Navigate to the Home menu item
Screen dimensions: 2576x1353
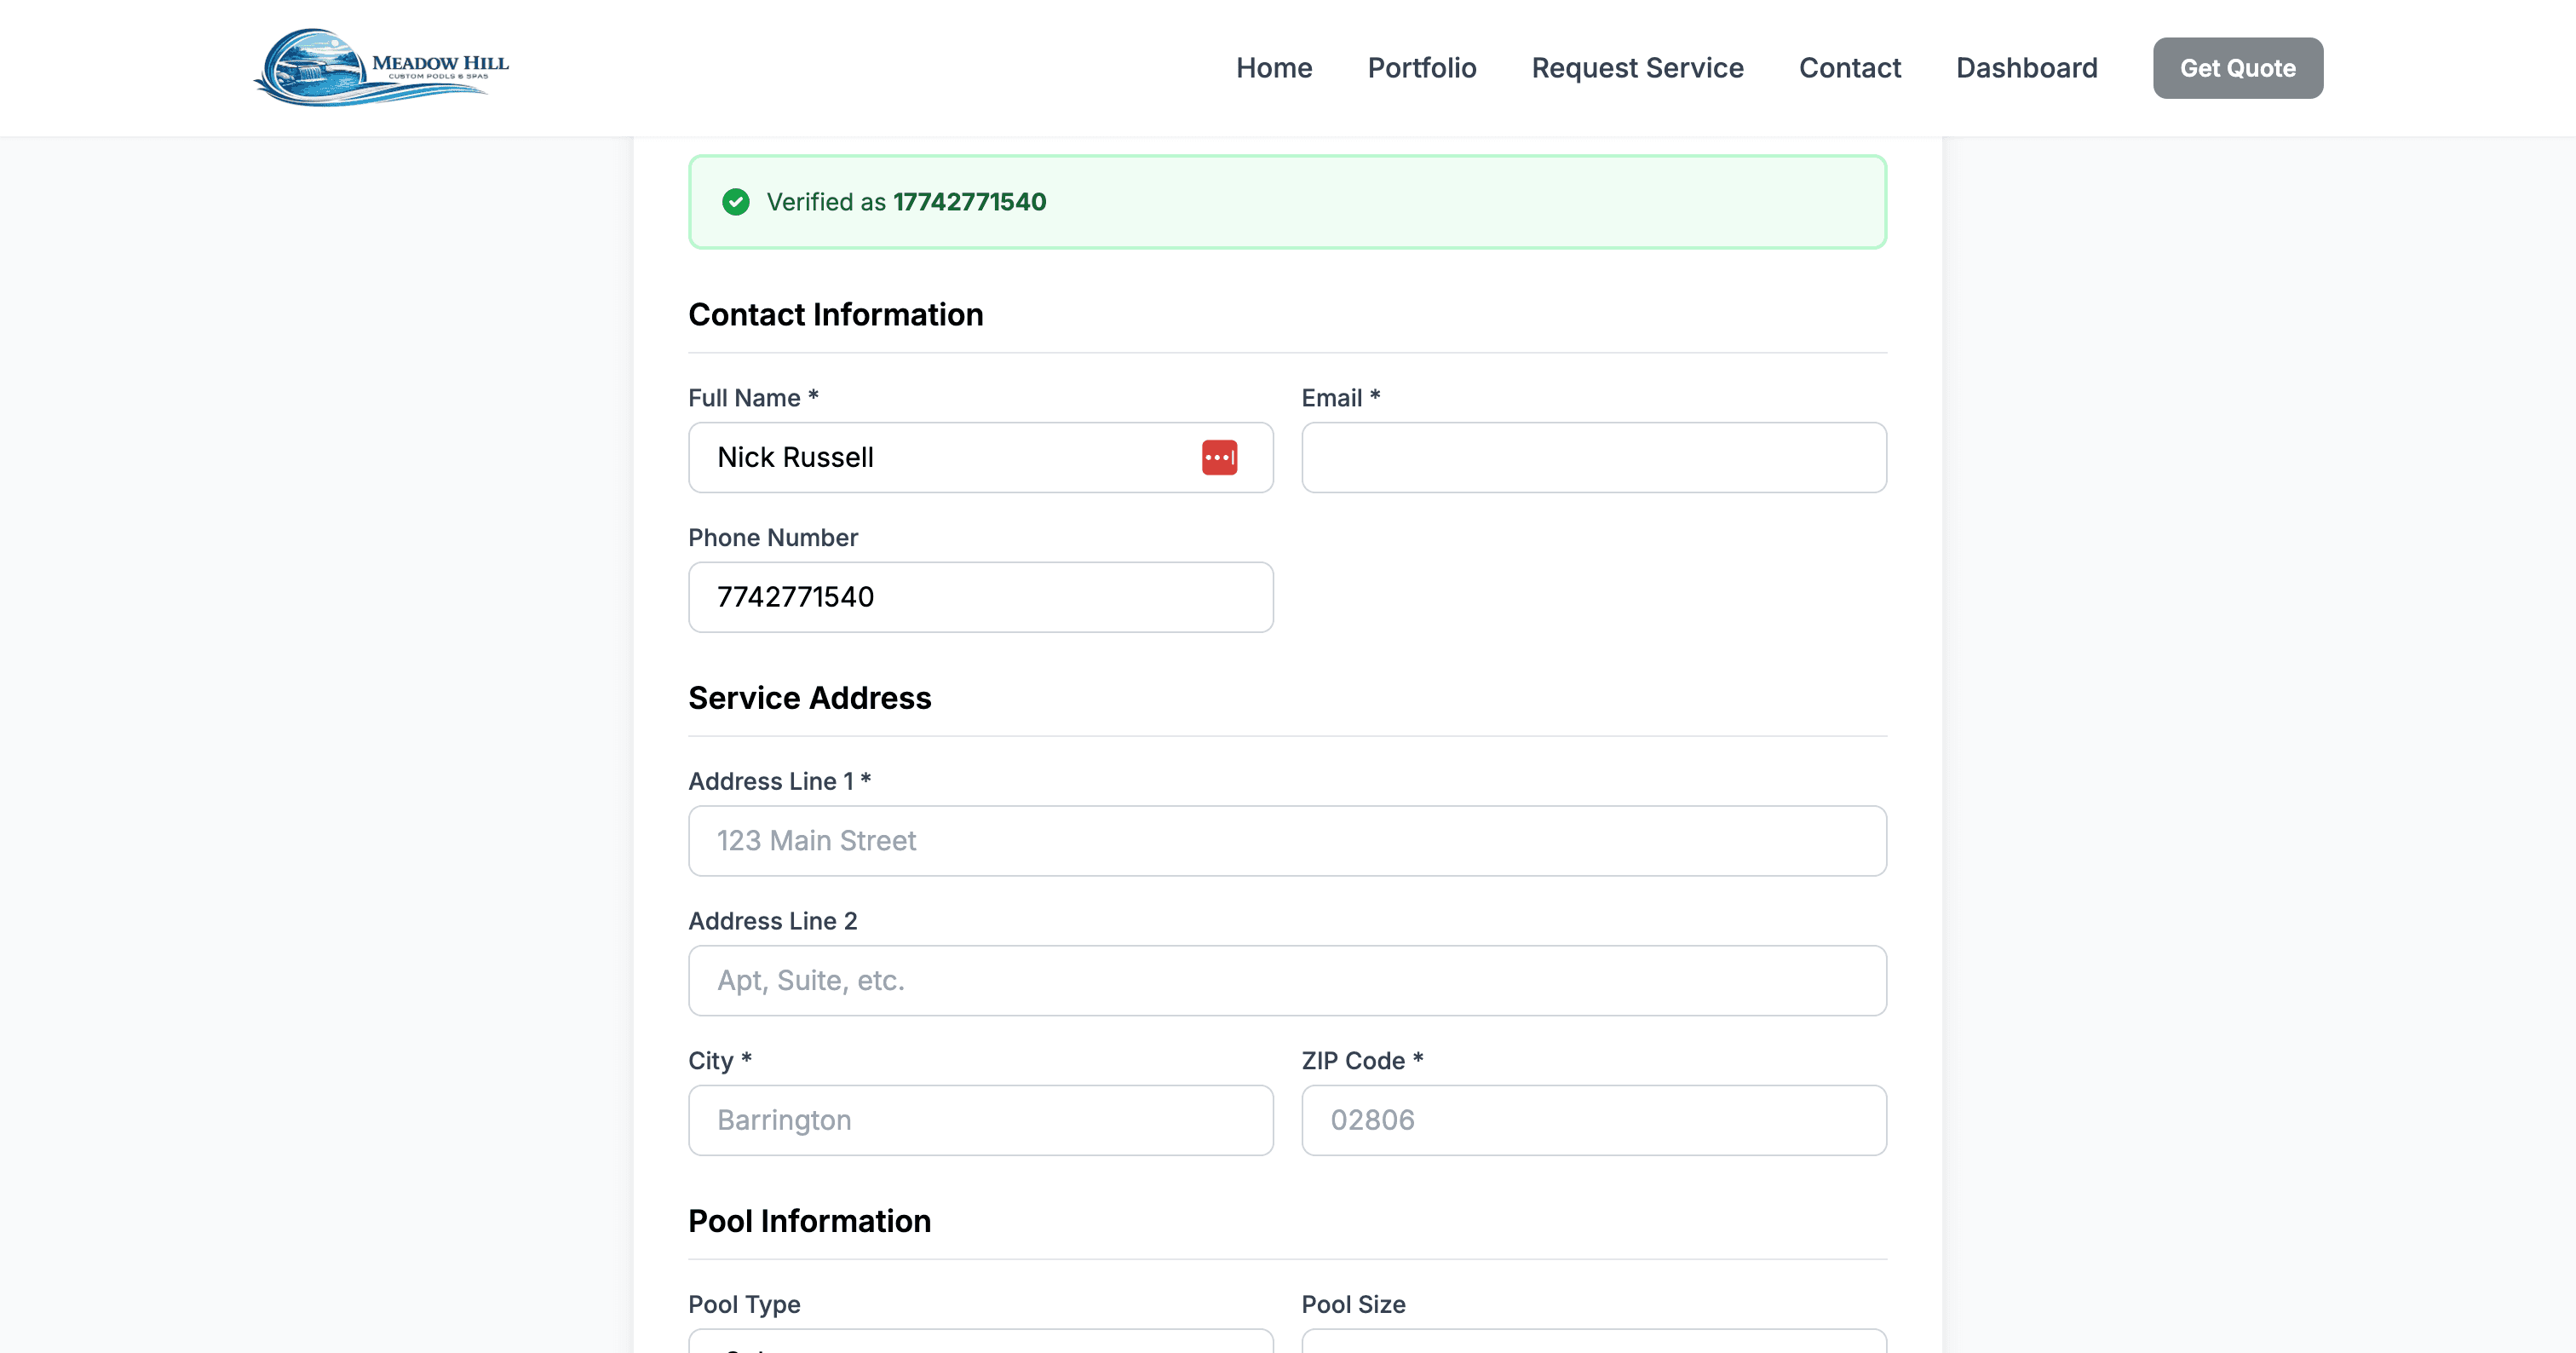[x=1274, y=67]
